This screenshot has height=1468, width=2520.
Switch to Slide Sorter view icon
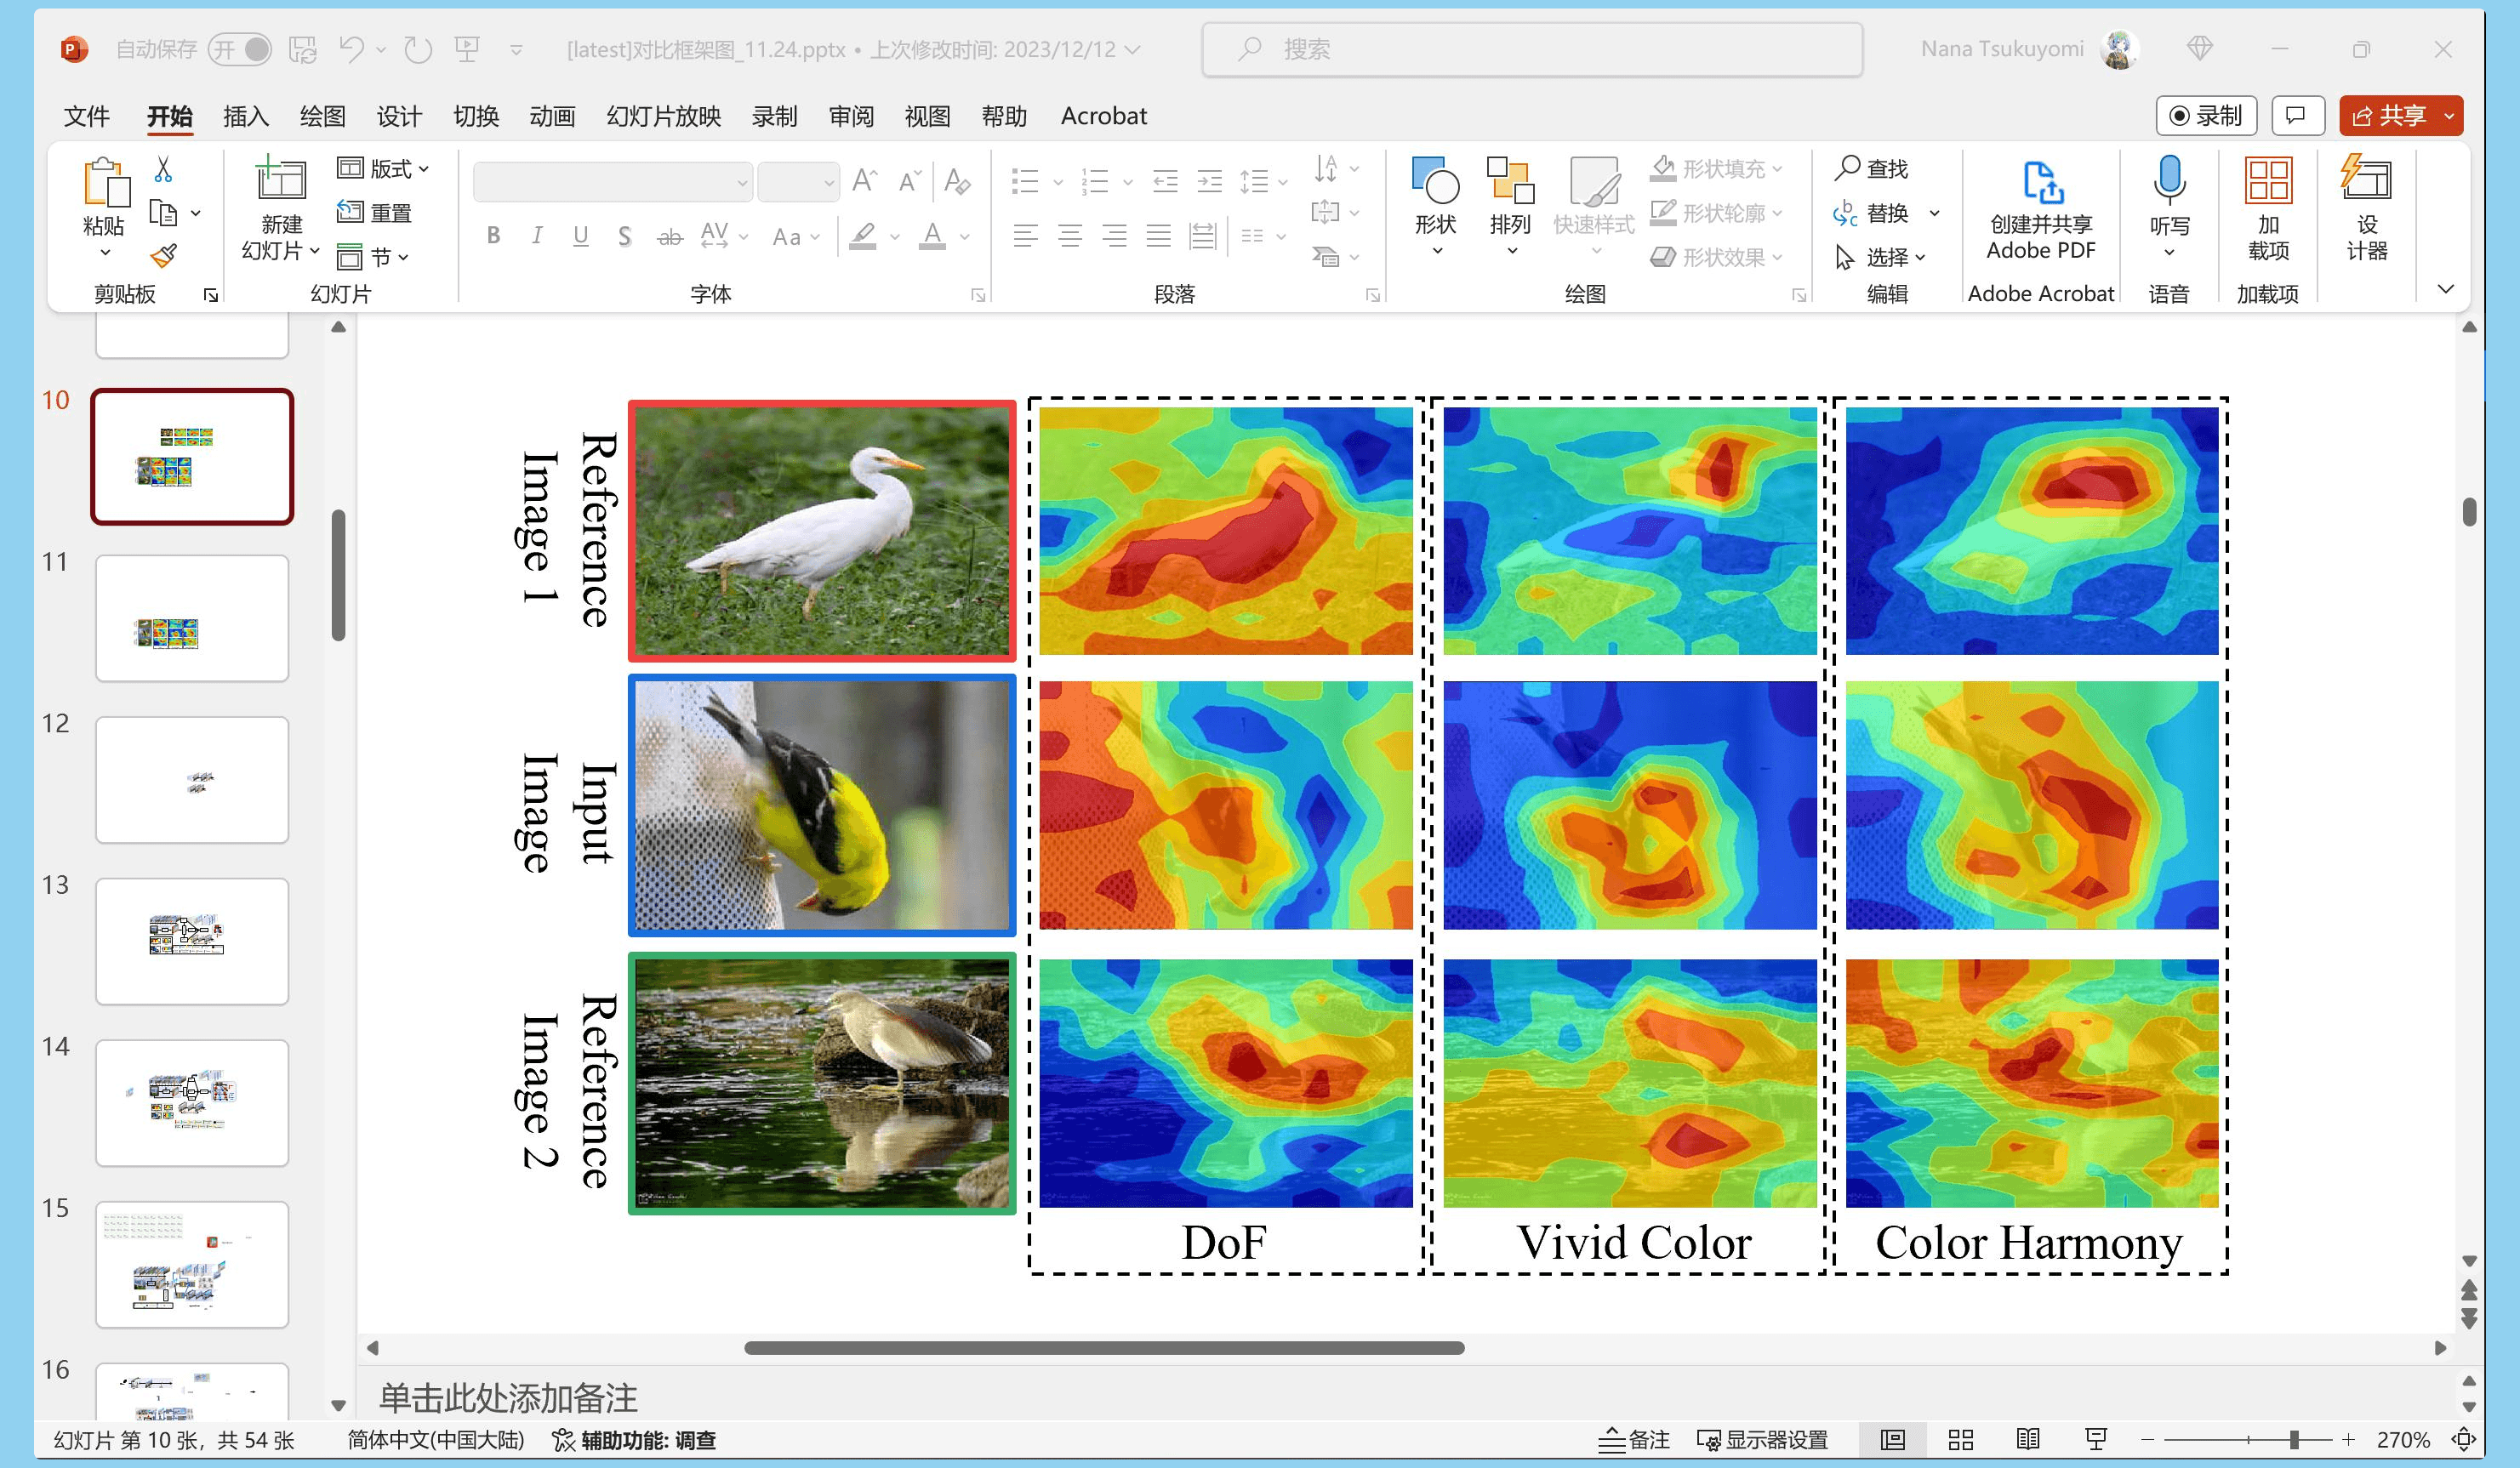point(1960,1440)
